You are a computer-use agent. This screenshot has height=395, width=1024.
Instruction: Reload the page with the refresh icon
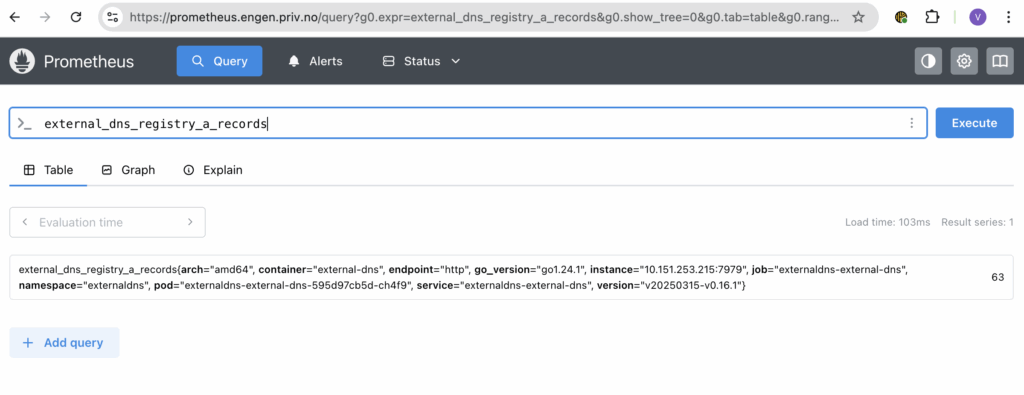76,18
